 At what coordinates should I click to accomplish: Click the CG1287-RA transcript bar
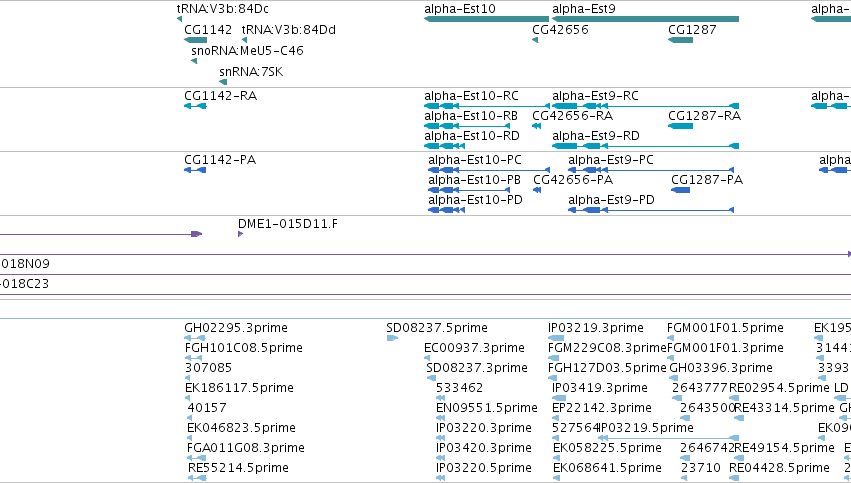[x=681, y=126]
